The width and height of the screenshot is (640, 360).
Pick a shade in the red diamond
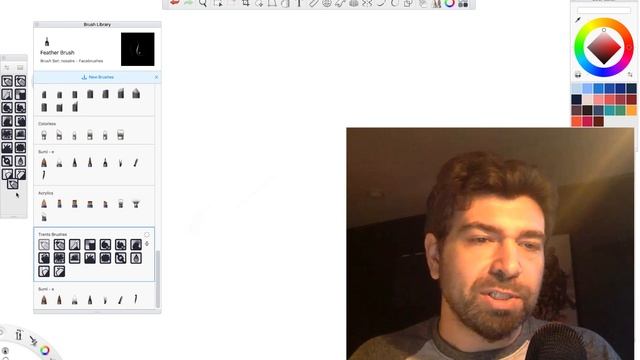604,48
